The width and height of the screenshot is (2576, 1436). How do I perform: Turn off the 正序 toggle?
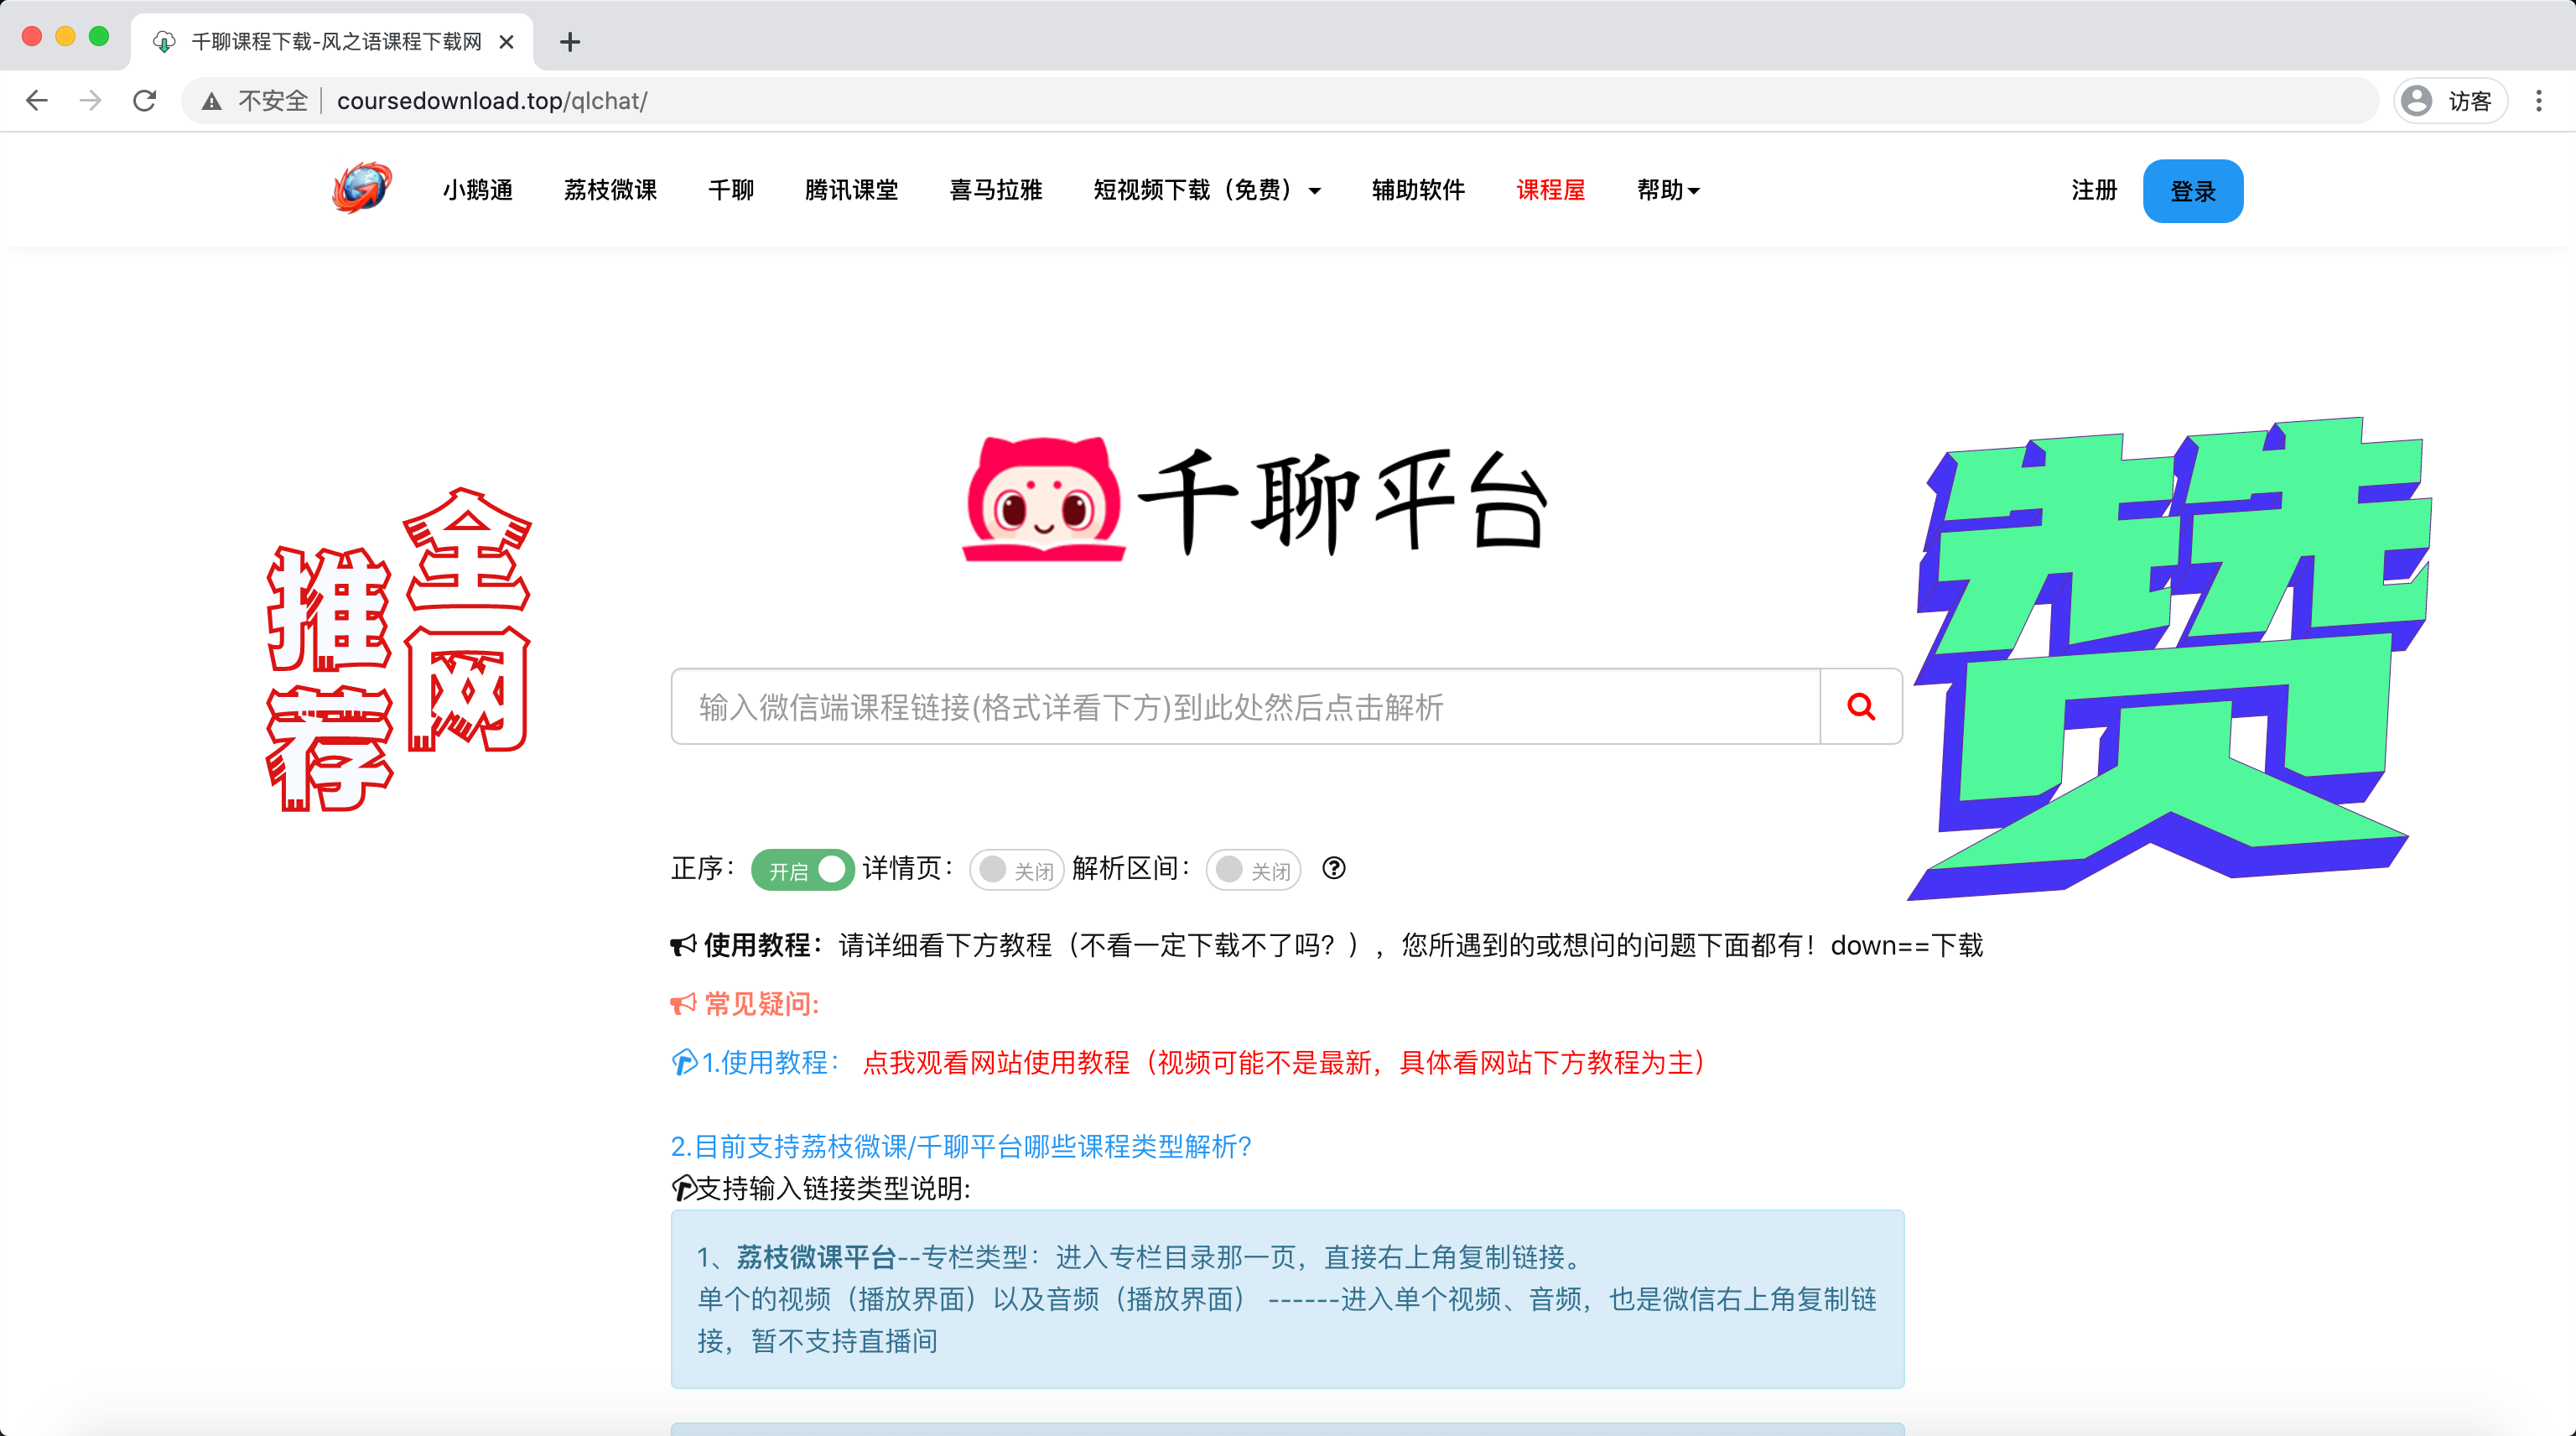pyautogui.click(x=803, y=869)
